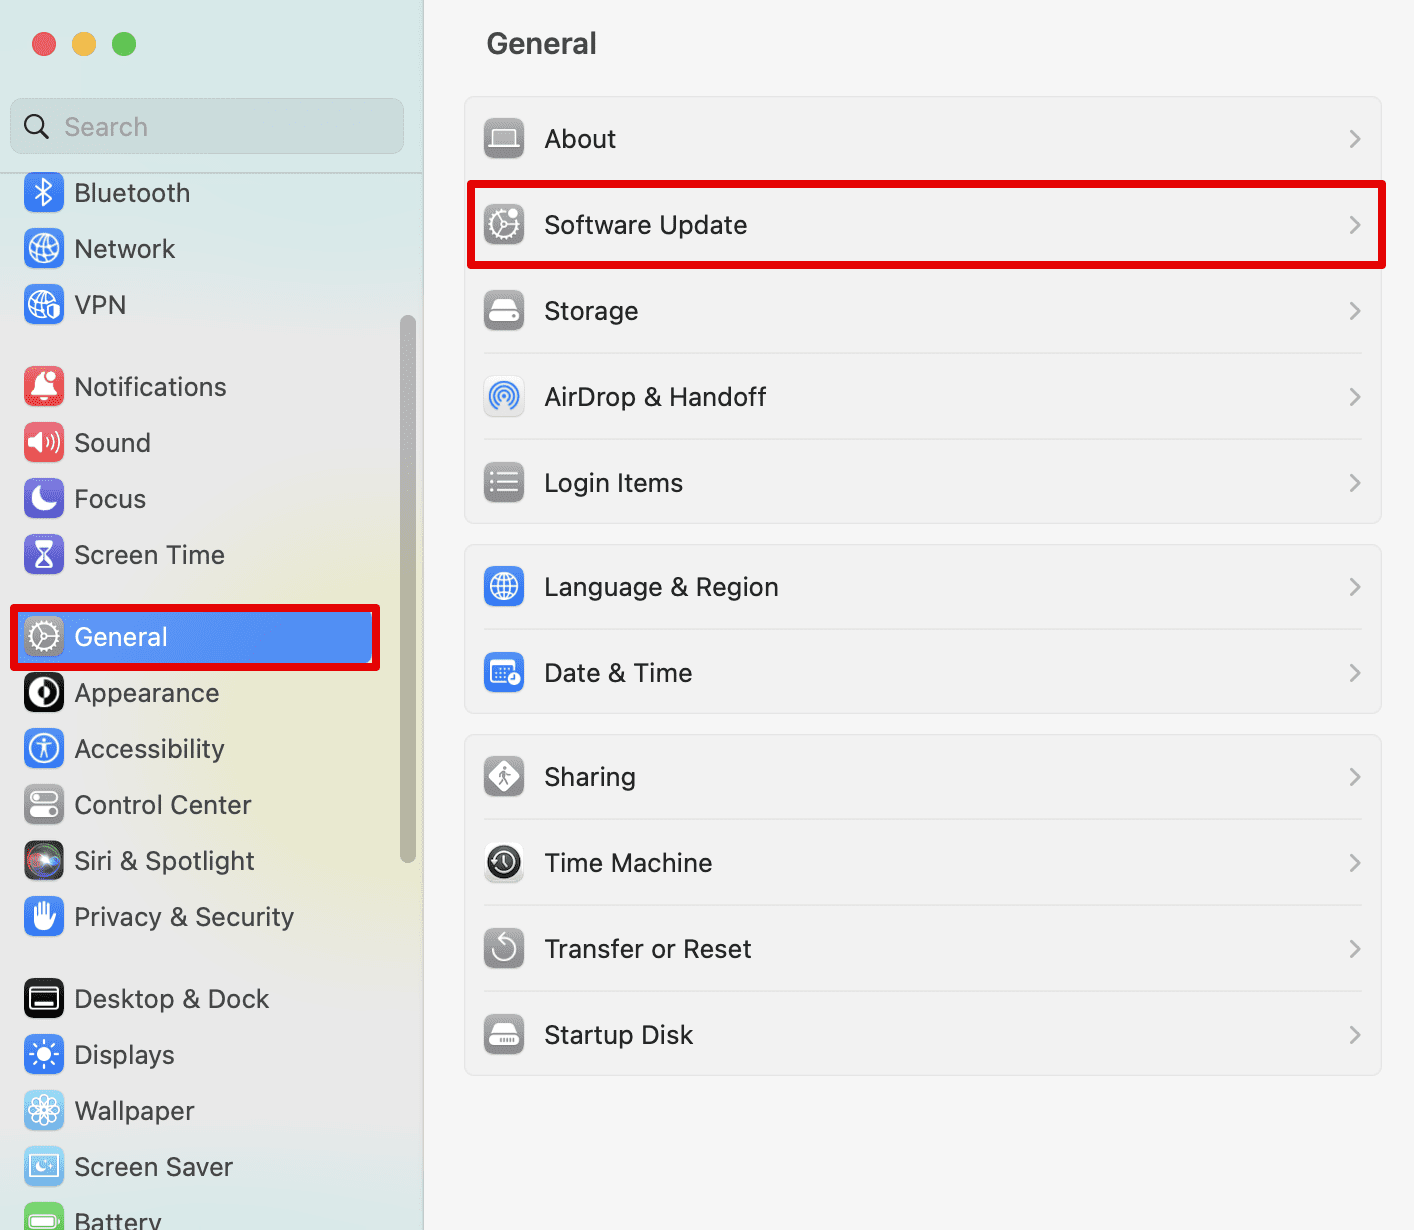Click the Bluetooth sidebar icon
Image resolution: width=1414 pixels, height=1230 pixels.
click(44, 193)
